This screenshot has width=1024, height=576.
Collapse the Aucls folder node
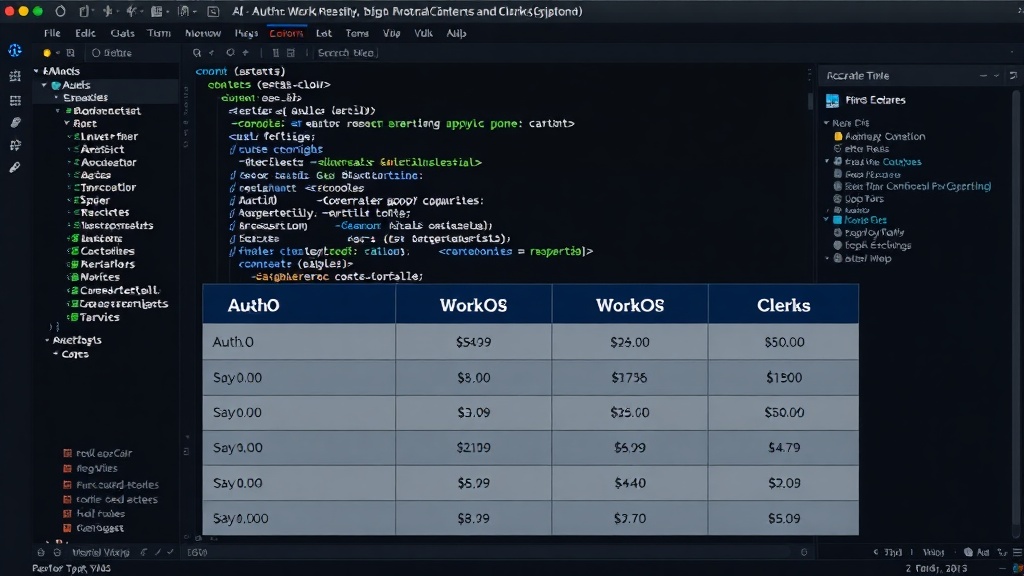(x=44, y=86)
